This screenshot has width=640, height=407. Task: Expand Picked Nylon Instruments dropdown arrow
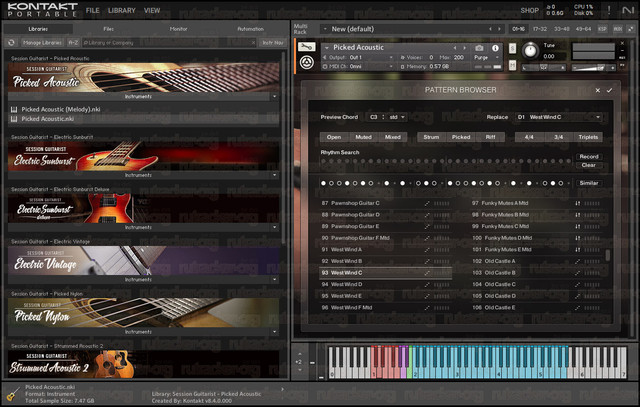click(x=274, y=332)
